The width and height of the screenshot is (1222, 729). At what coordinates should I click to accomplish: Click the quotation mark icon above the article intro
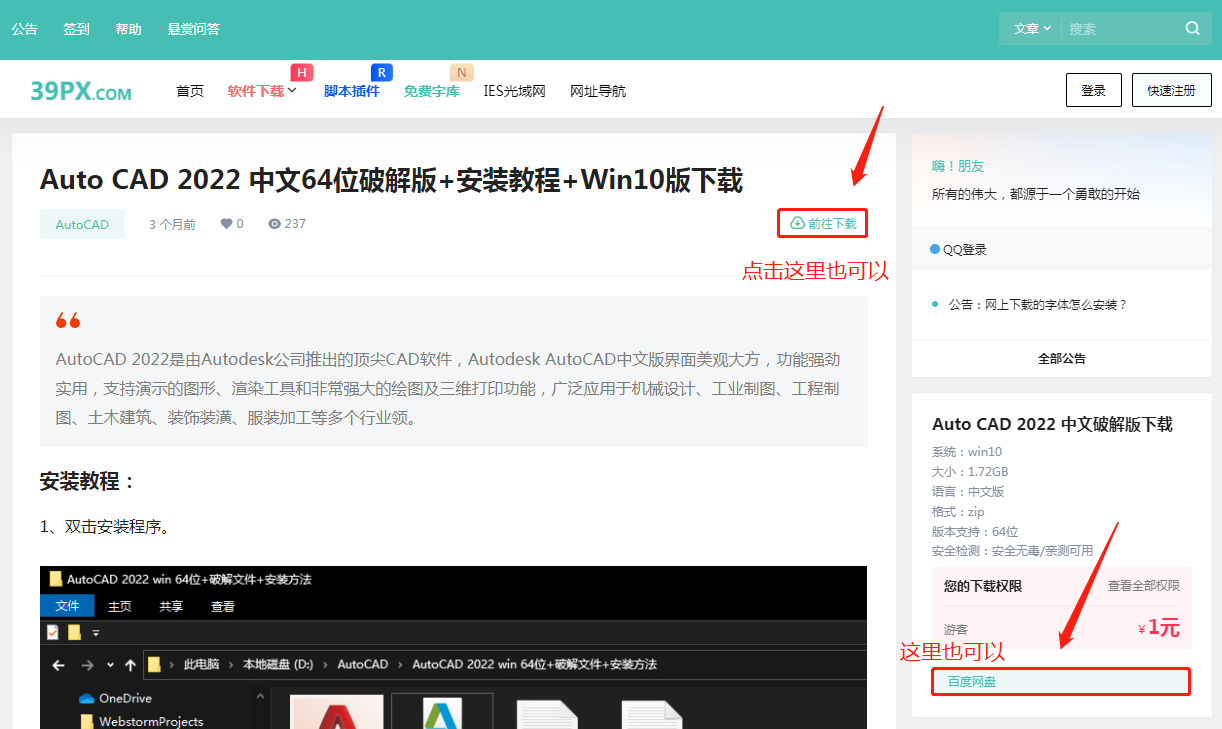point(67,320)
